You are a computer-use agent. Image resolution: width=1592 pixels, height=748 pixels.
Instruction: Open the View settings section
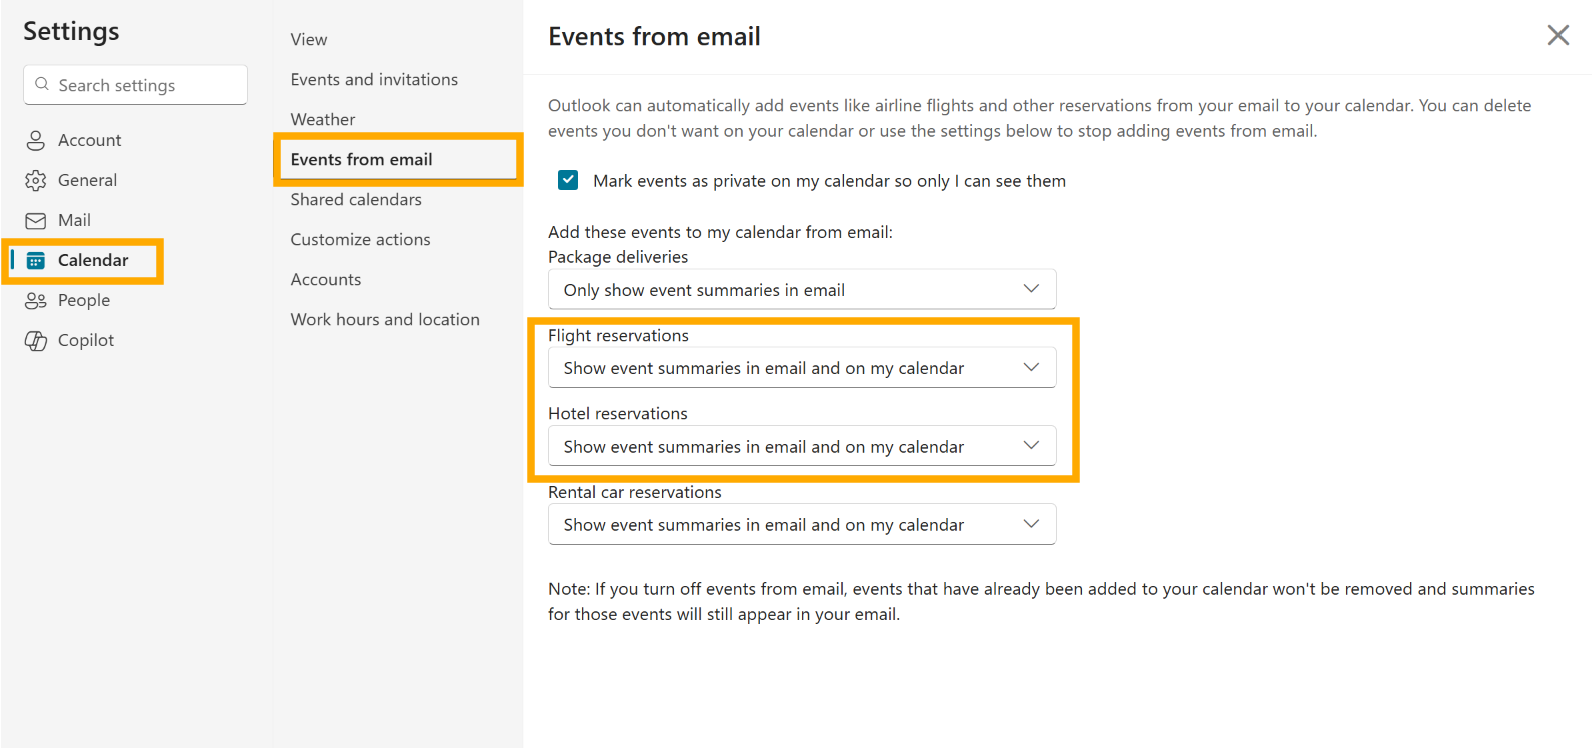tap(309, 40)
